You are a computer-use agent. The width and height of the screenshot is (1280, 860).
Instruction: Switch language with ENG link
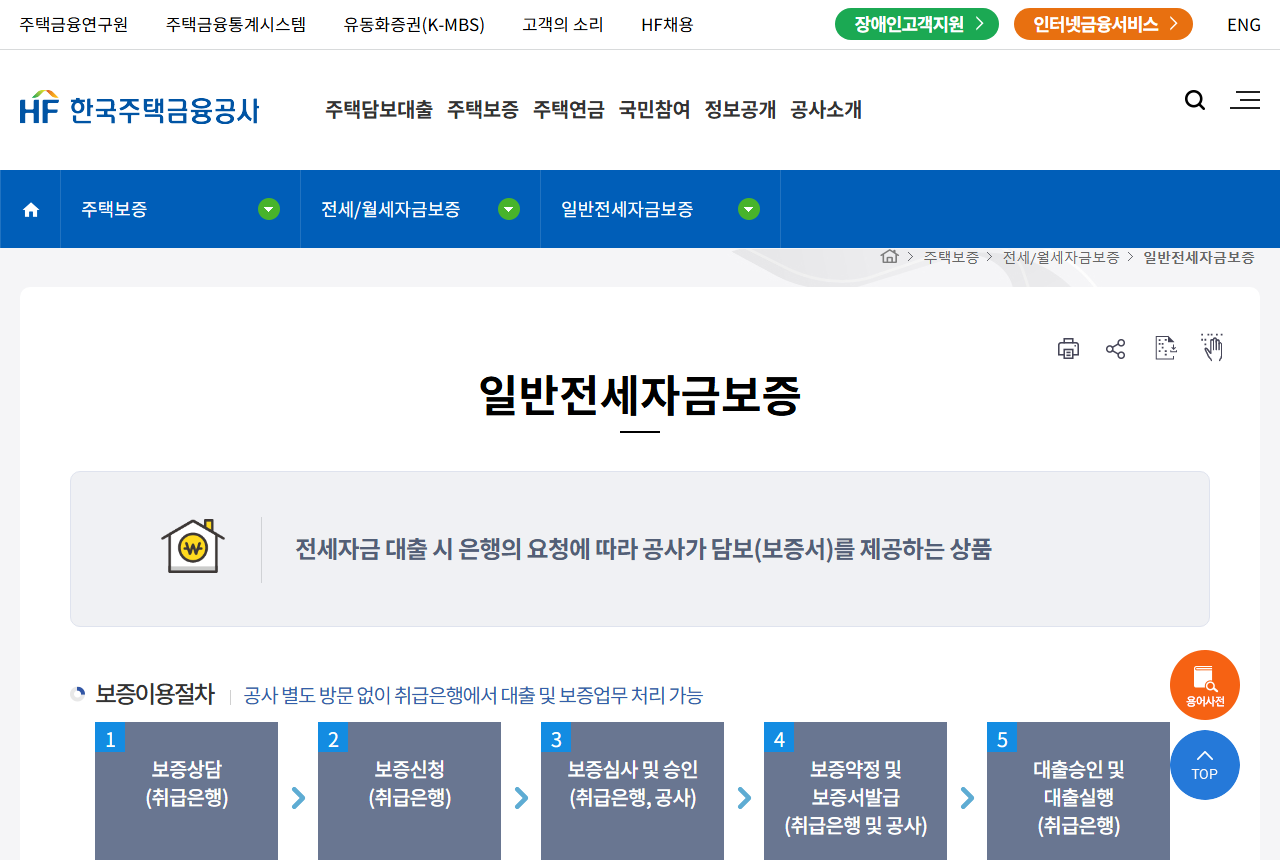pyautogui.click(x=1244, y=25)
